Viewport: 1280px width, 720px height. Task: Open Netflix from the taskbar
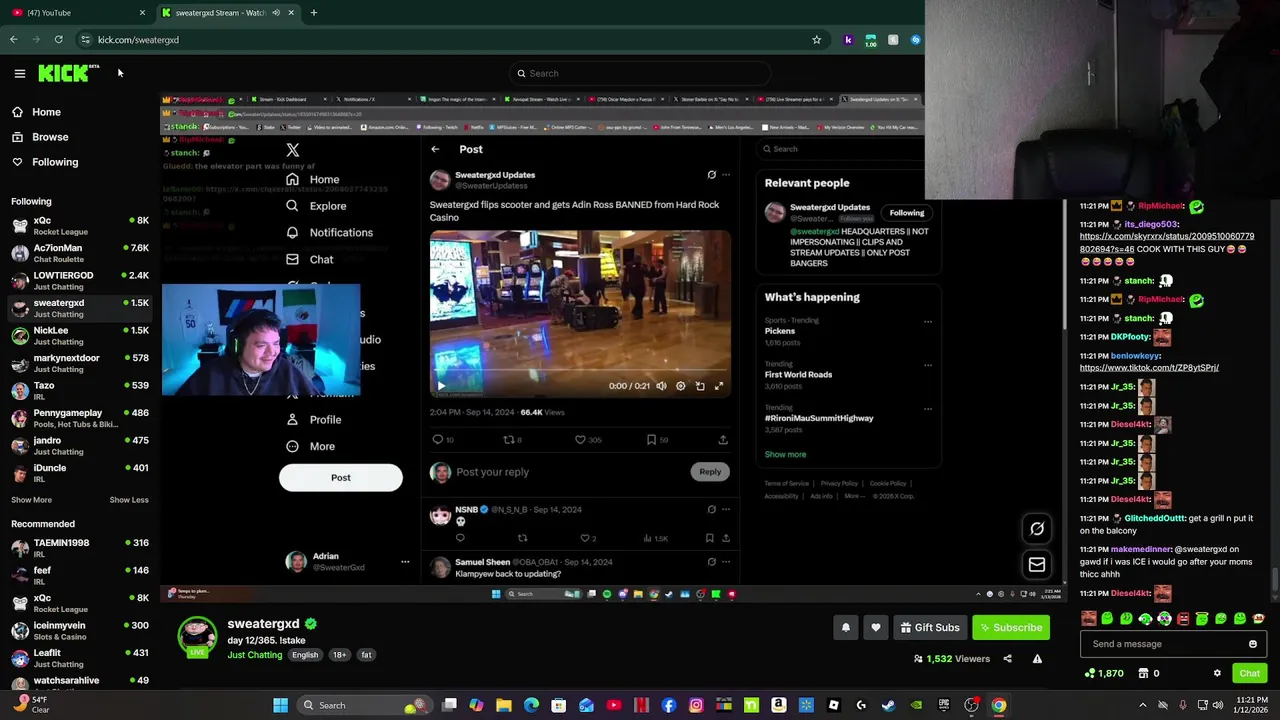tap(641, 705)
